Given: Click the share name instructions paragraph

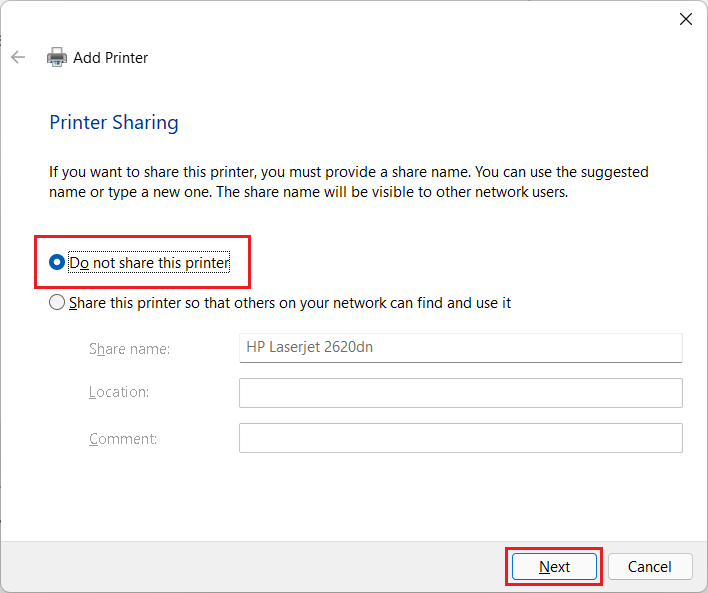Looking at the screenshot, I should [x=349, y=182].
